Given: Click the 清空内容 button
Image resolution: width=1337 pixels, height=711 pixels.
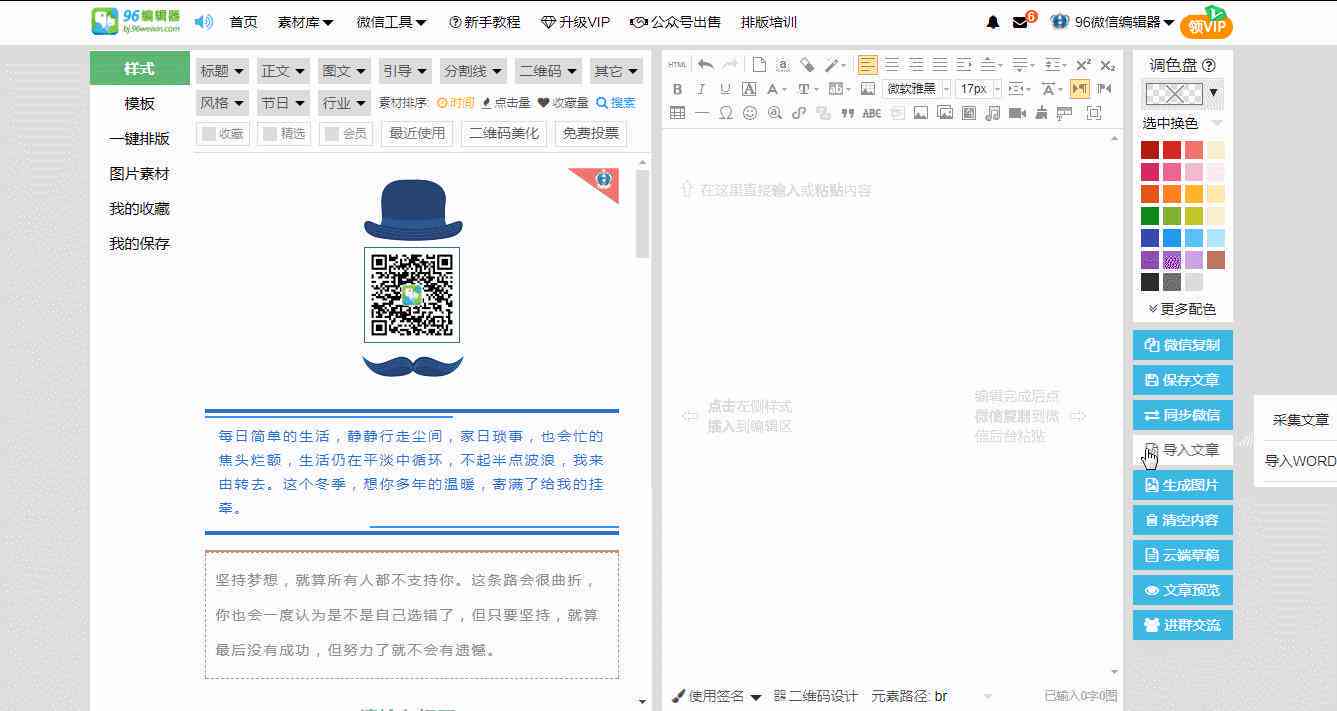Looking at the screenshot, I should [1183, 520].
